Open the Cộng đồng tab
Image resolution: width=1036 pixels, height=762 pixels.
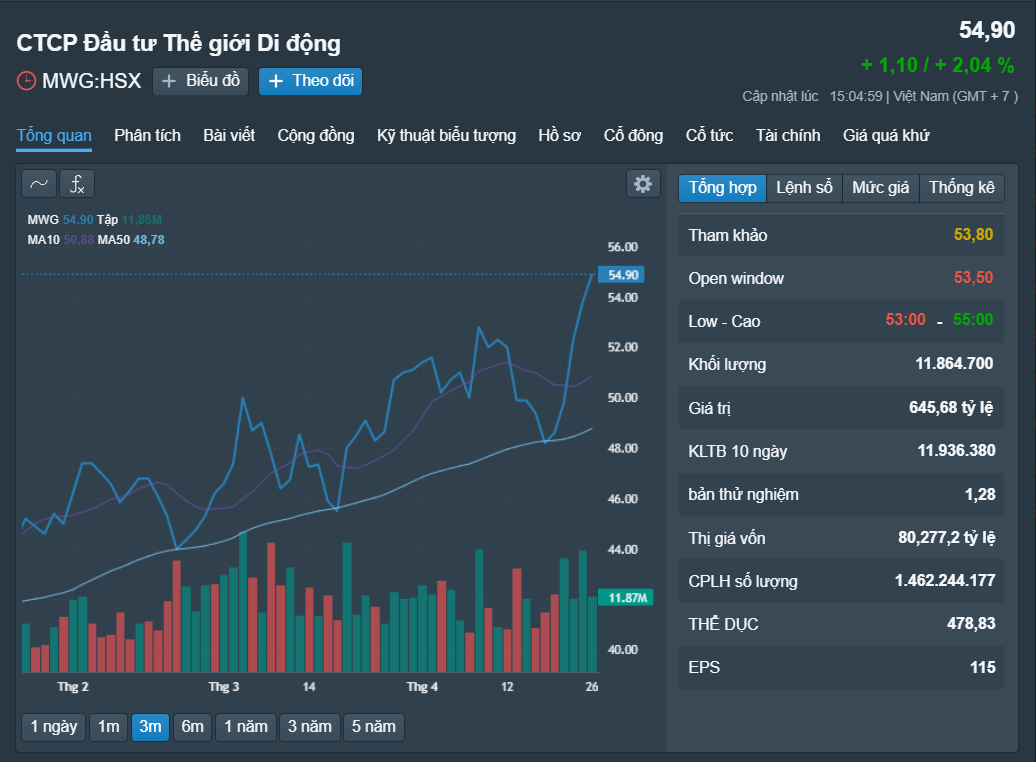click(x=316, y=135)
